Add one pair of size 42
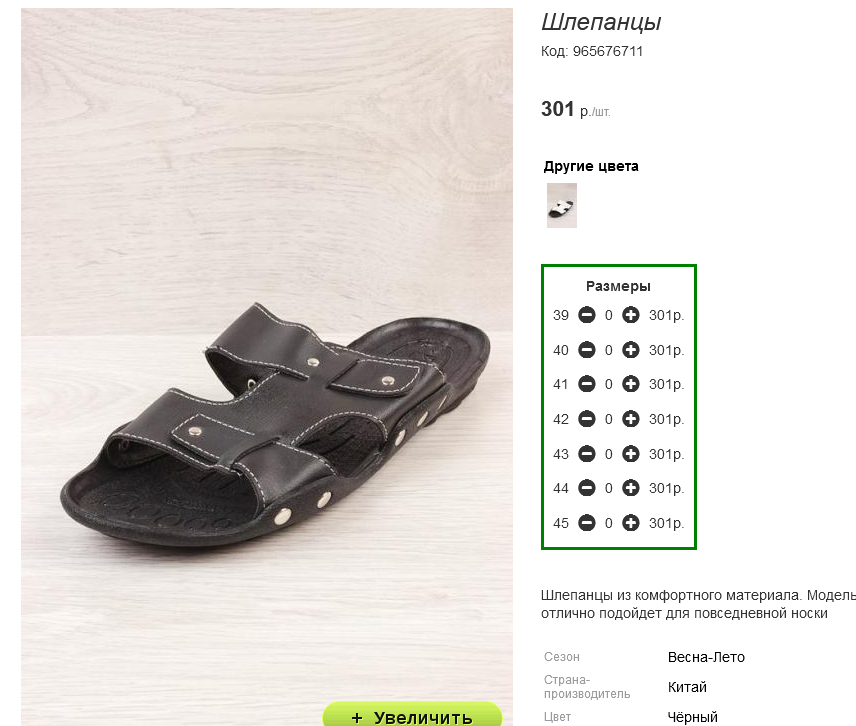Image resolution: width=856 pixels, height=726 pixels. pos(631,419)
